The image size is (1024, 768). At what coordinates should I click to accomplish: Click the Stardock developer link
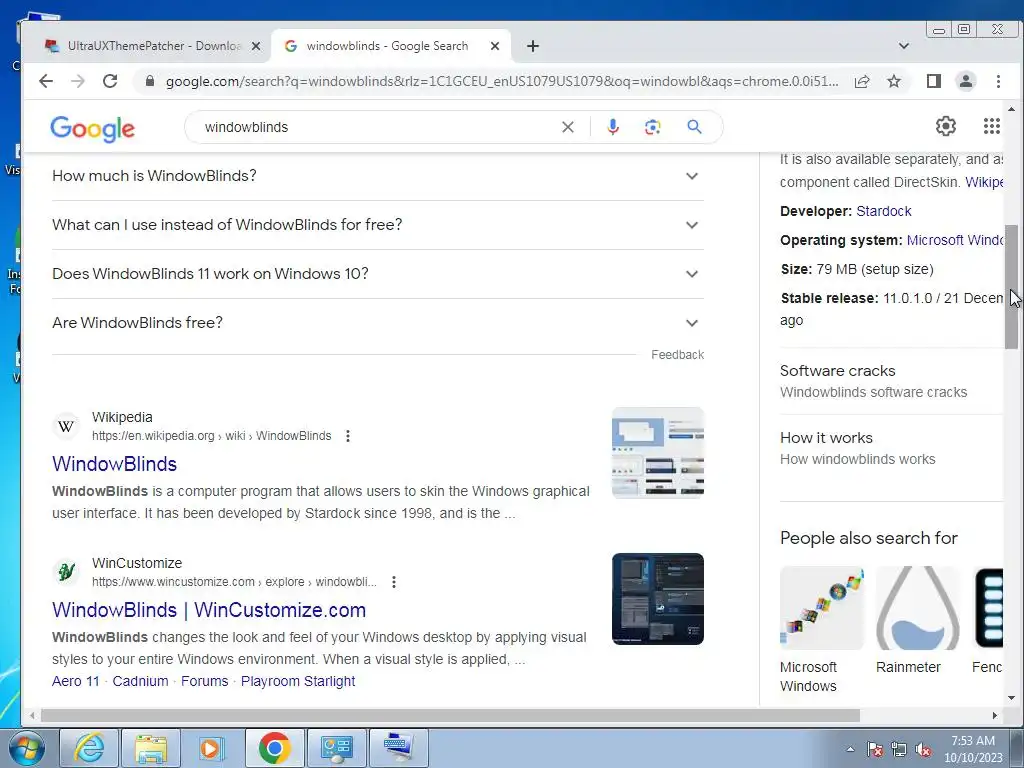pyautogui.click(x=884, y=211)
